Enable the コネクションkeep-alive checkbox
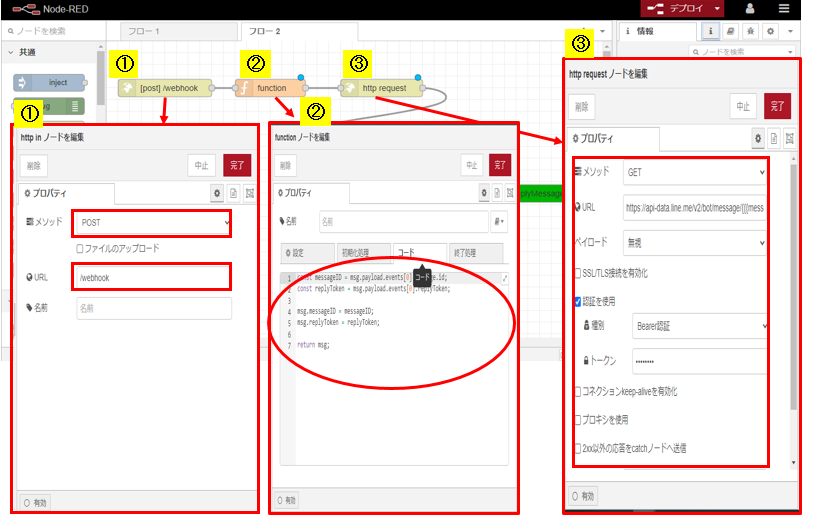Screen dimensions: 813x519 (578, 391)
